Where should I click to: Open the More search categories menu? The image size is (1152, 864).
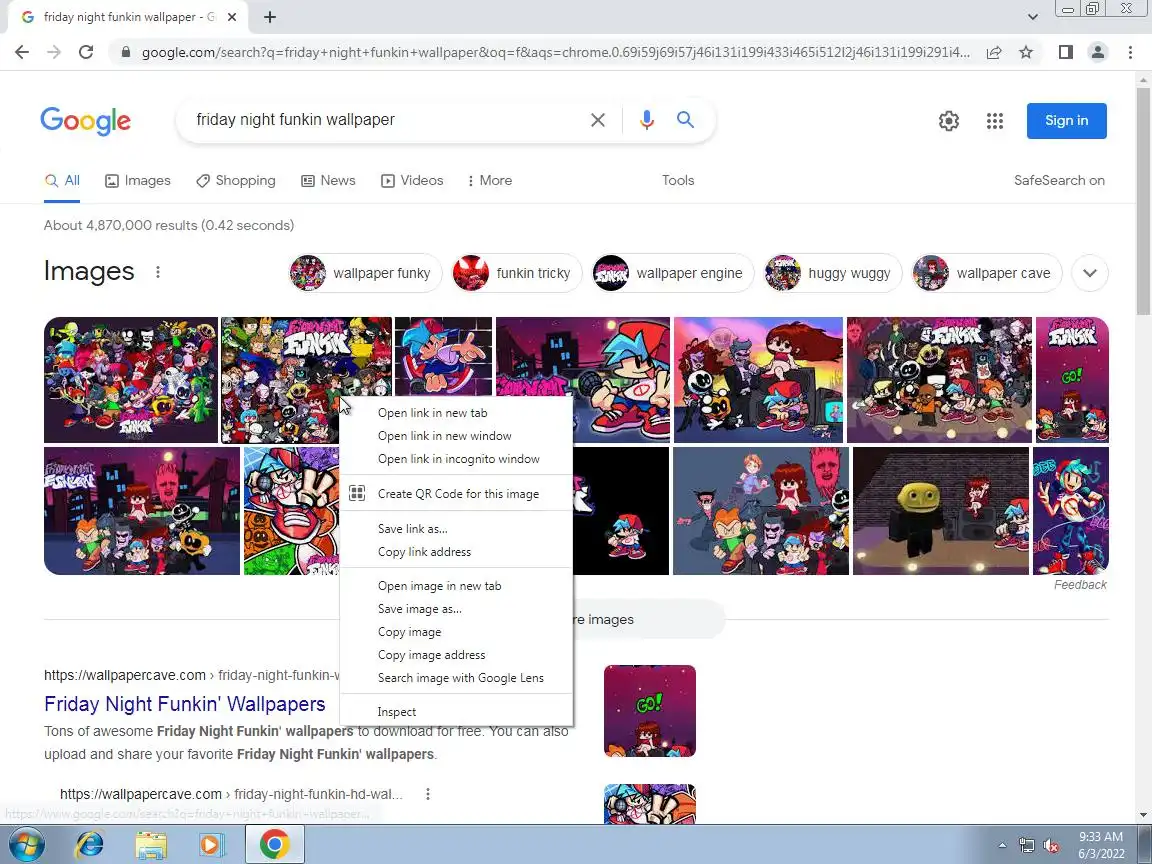click(x=489, y=181)
